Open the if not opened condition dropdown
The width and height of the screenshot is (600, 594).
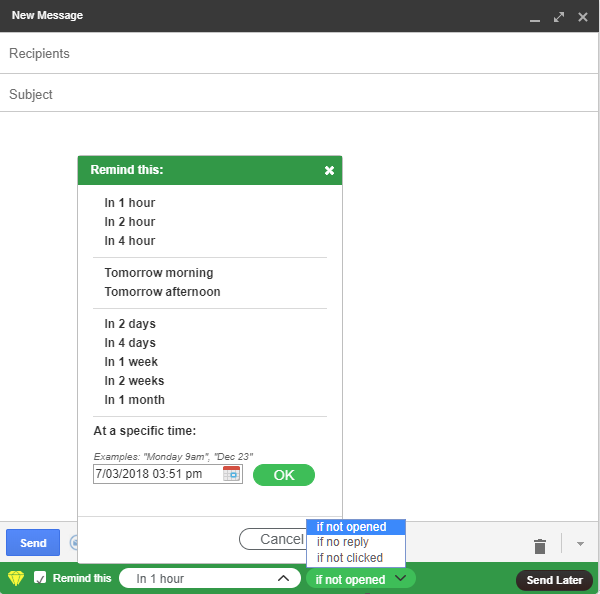click(x=360, y=579)
